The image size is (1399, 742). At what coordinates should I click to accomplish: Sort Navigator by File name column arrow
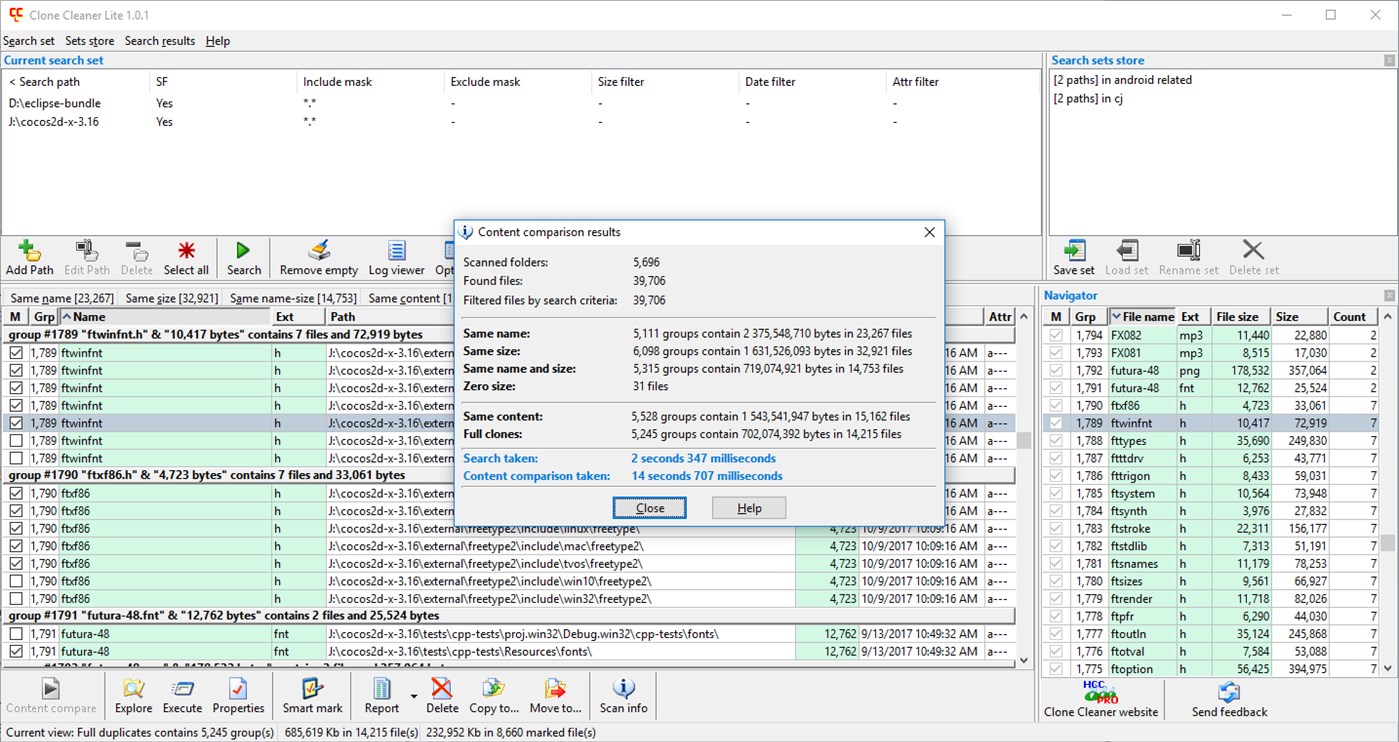tap(1118, 316)
